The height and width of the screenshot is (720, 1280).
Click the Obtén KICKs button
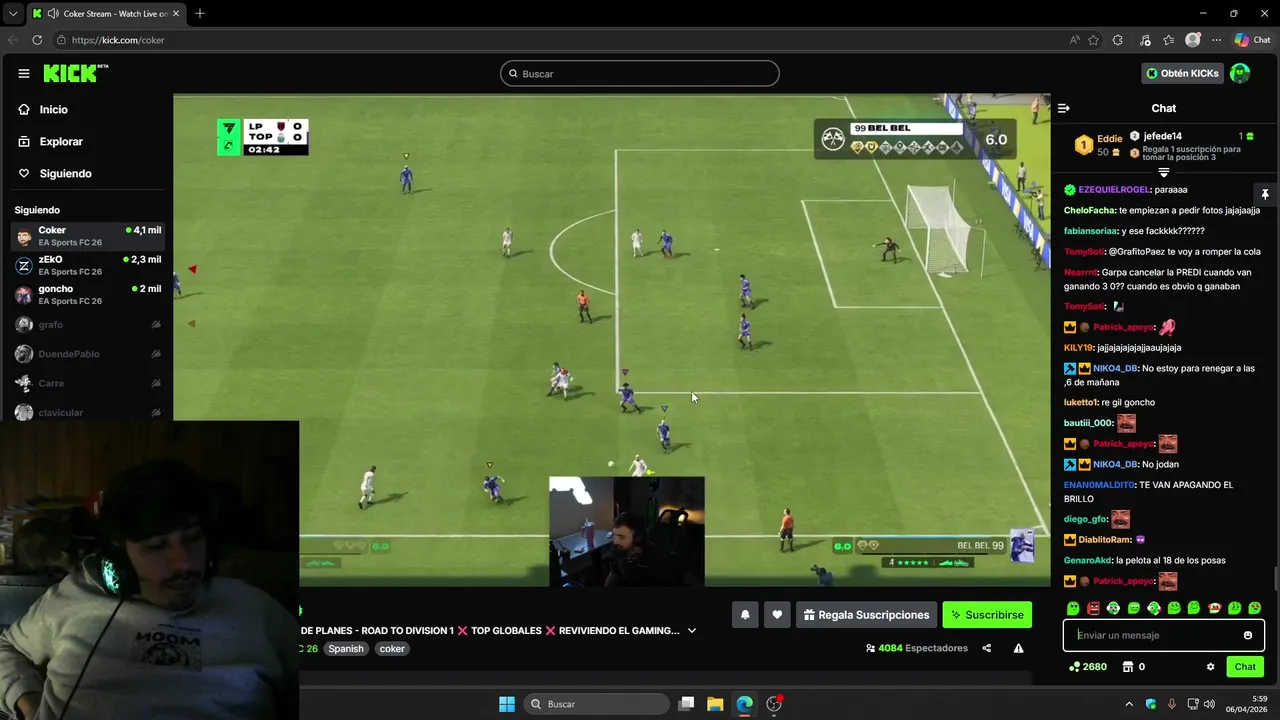click(x=1182, y=73)
